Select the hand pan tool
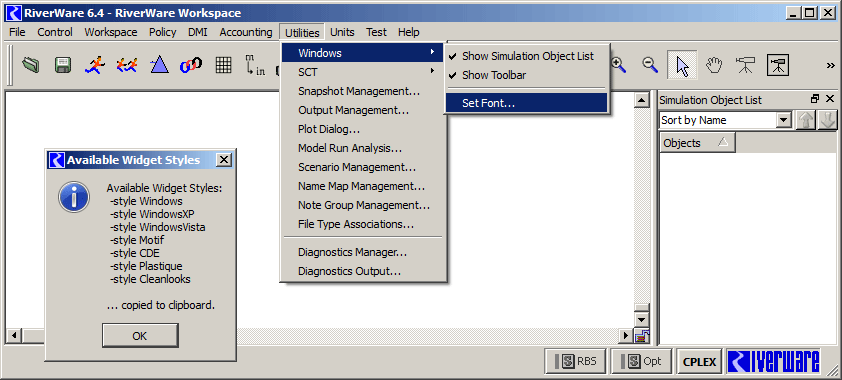Viewport: 842px width, 380px height. [x=714, y=65]
